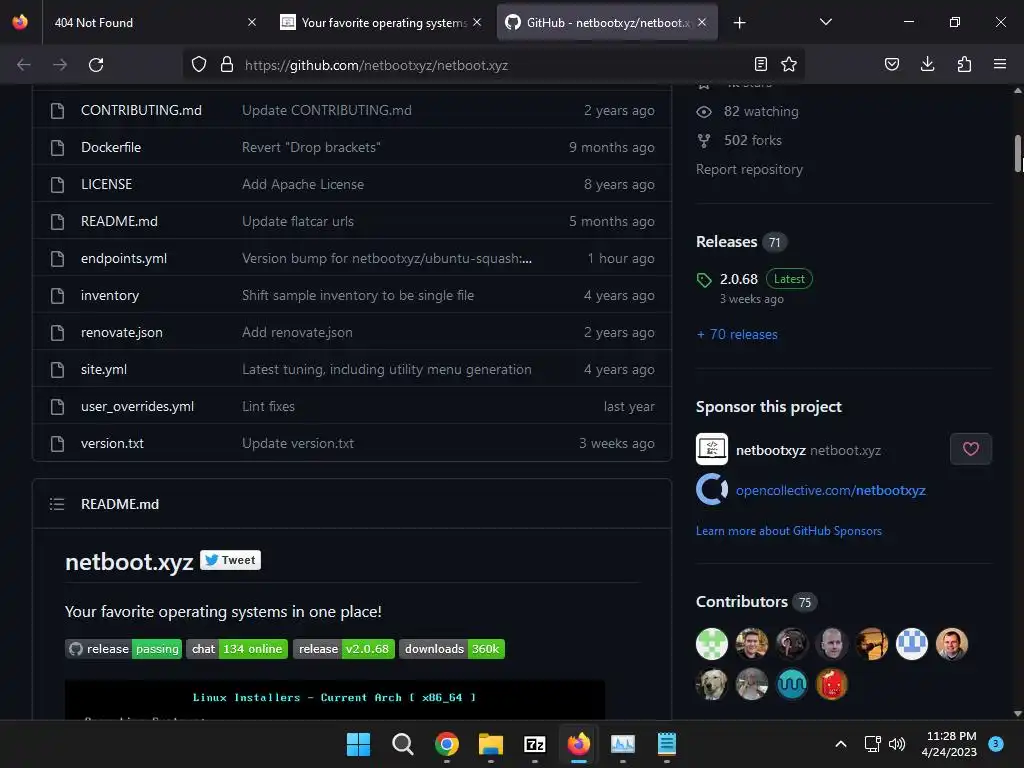Open opencollective.com/netbootxyz link
The width and height of the screenshot is (1024, 768).
(x=831, y=490)
